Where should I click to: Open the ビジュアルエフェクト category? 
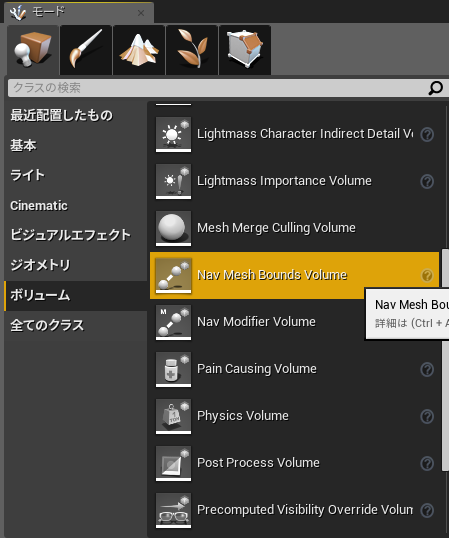pos(70,235)
